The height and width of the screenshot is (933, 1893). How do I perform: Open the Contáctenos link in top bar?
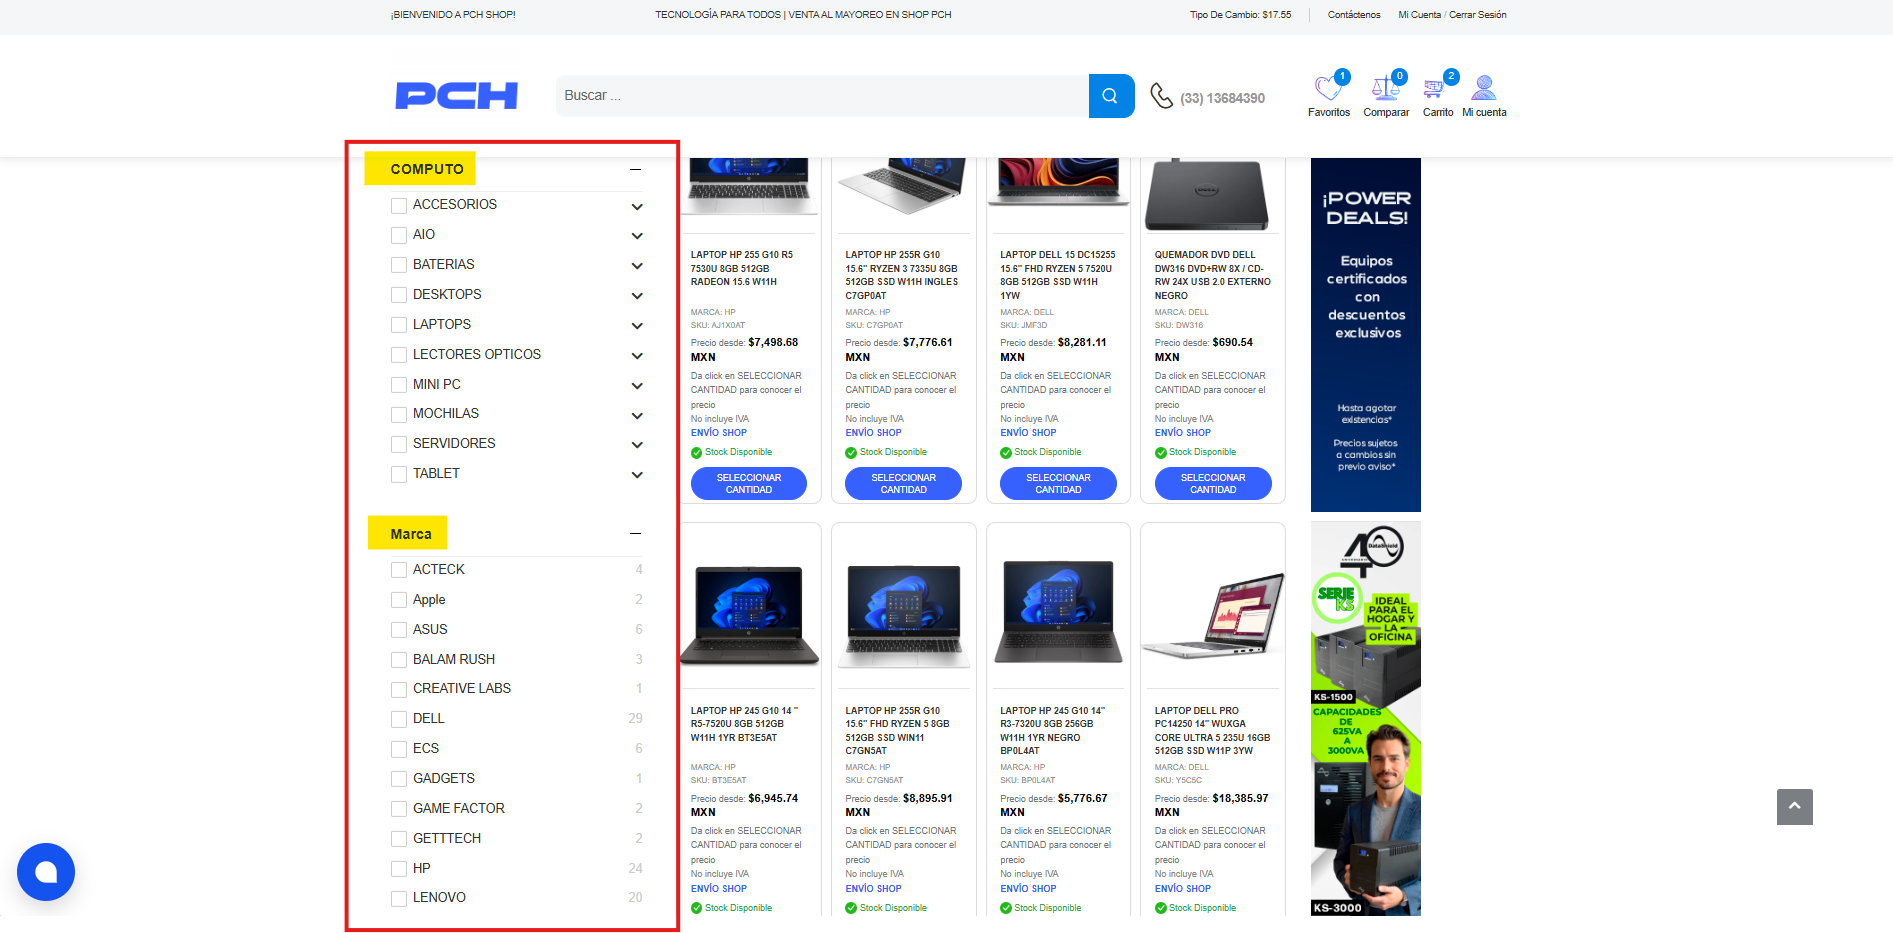pos(1353,15)
